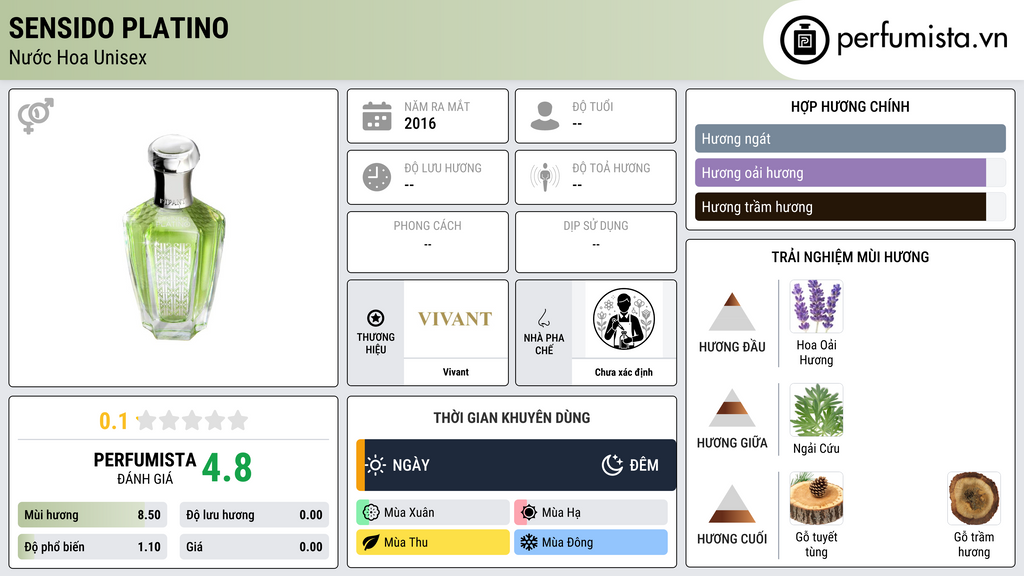The width and height of the screenshot is (1024, 576).
Task: Click the leaf icon in Mùa Thu
Action: 371,542
